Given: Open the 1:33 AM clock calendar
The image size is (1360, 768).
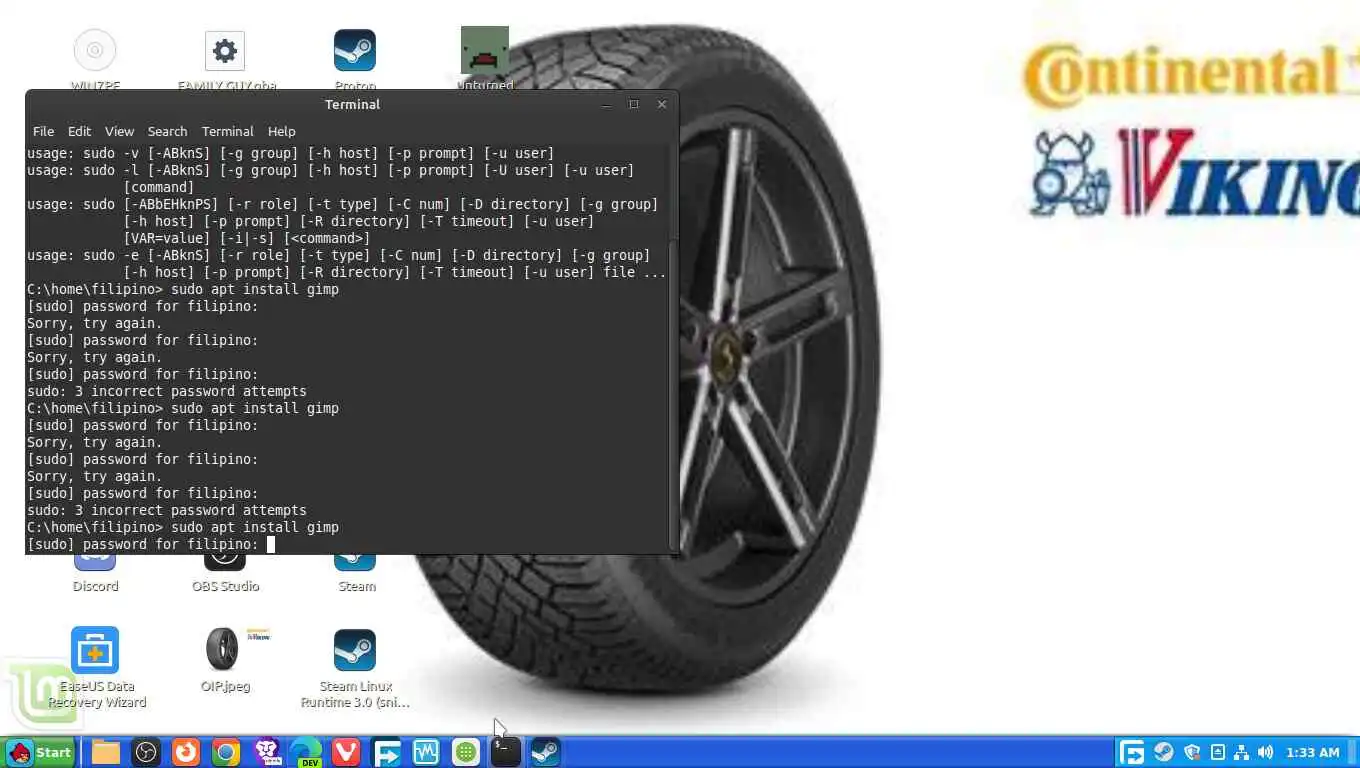Looking at the screenshot, I should coord(1313,752).
